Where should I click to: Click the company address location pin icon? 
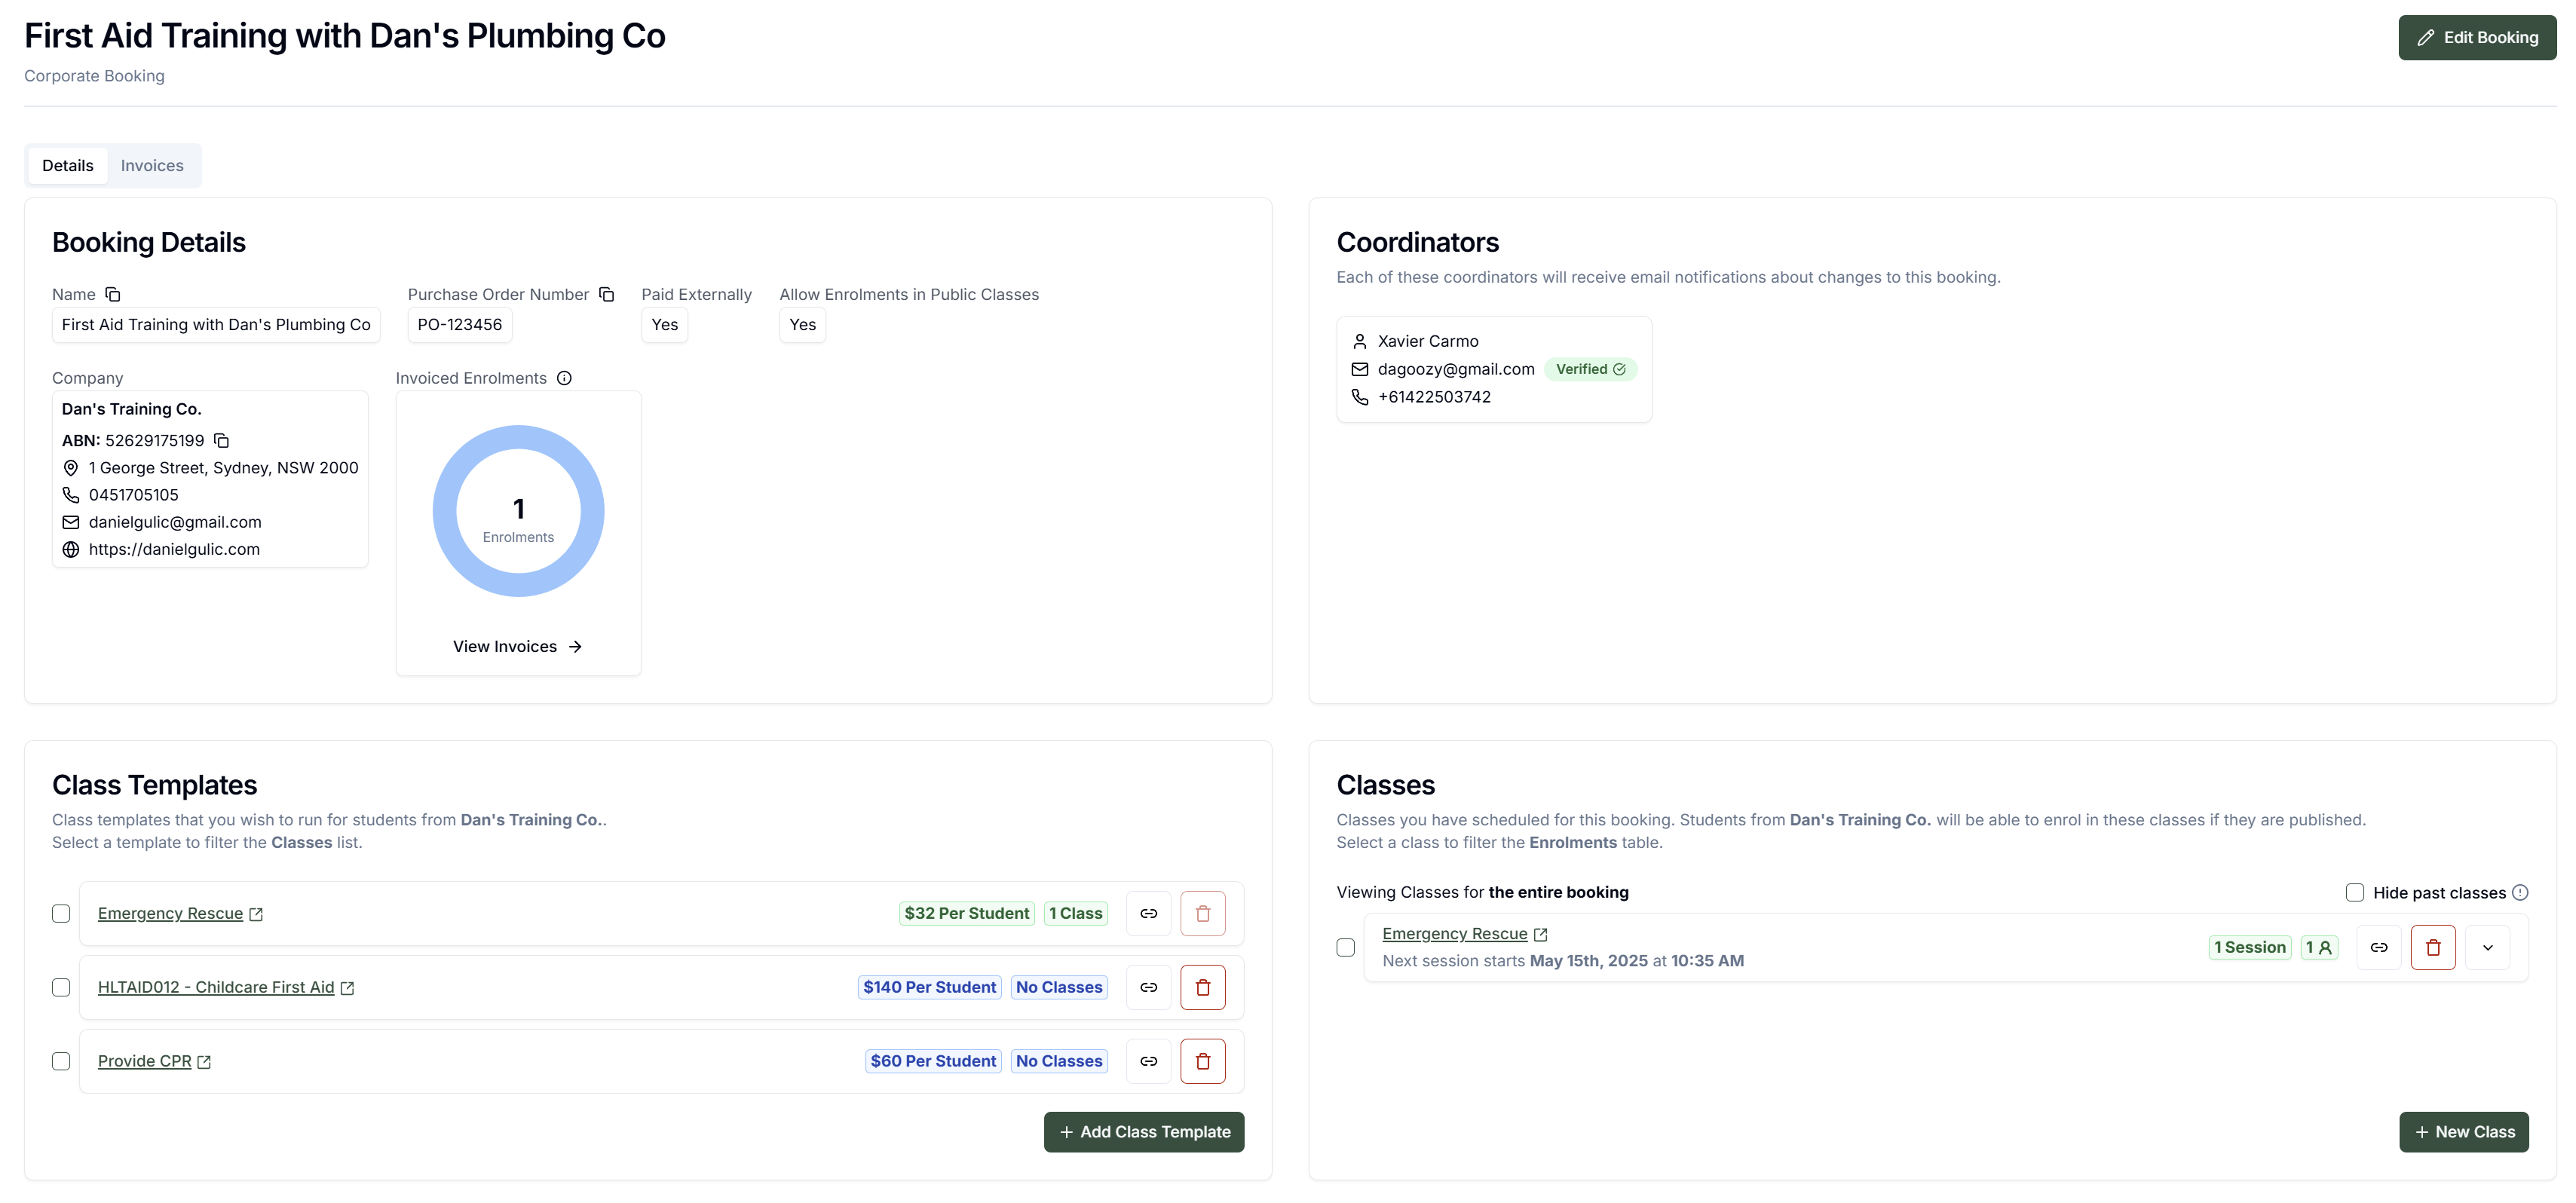[71, 468]
